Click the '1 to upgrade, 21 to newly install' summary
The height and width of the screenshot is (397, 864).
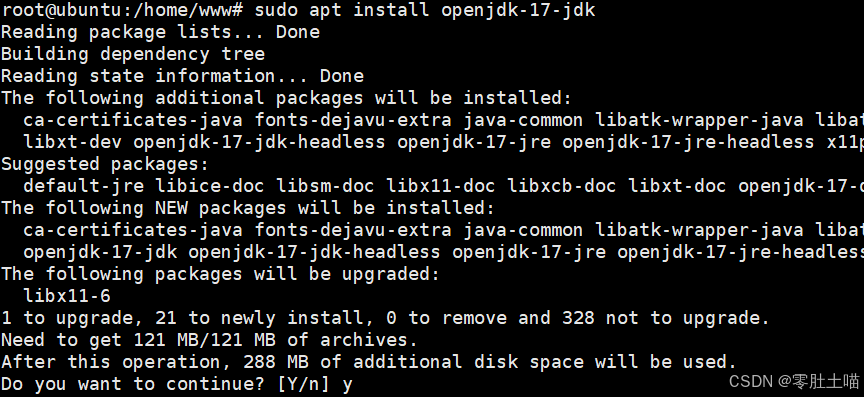click(x=385, y=319)
